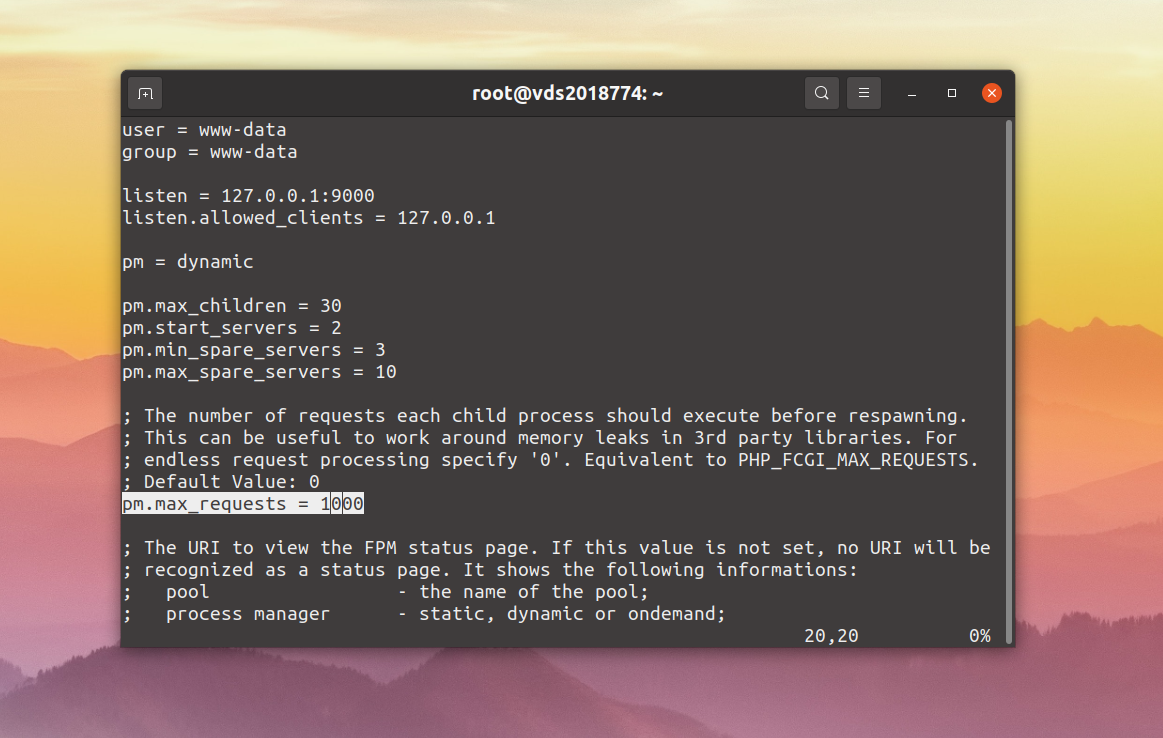Click the pm.min_spare_servers = 3 line
Image resolution: width=1163 pixels, height=738 pixels.
[x=254, y=350]
